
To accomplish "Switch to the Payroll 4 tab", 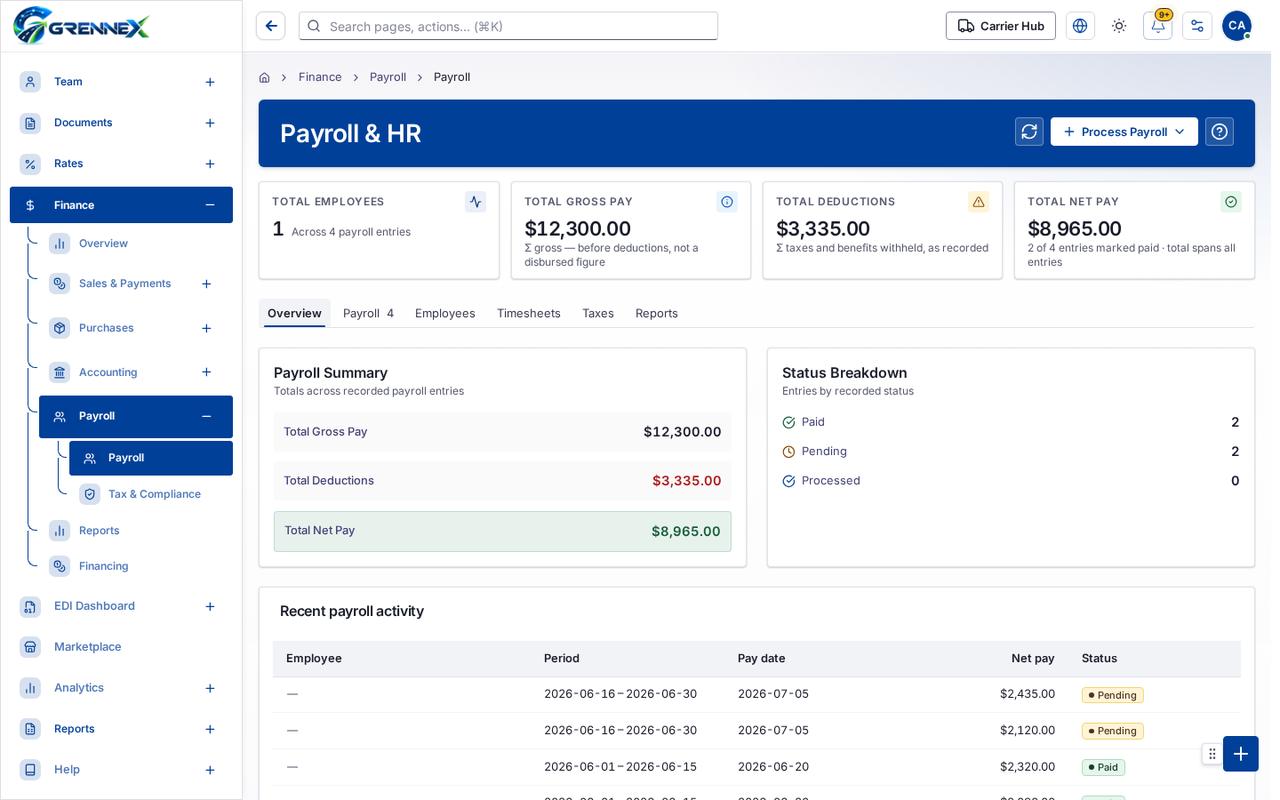I will tap(368, 313).
